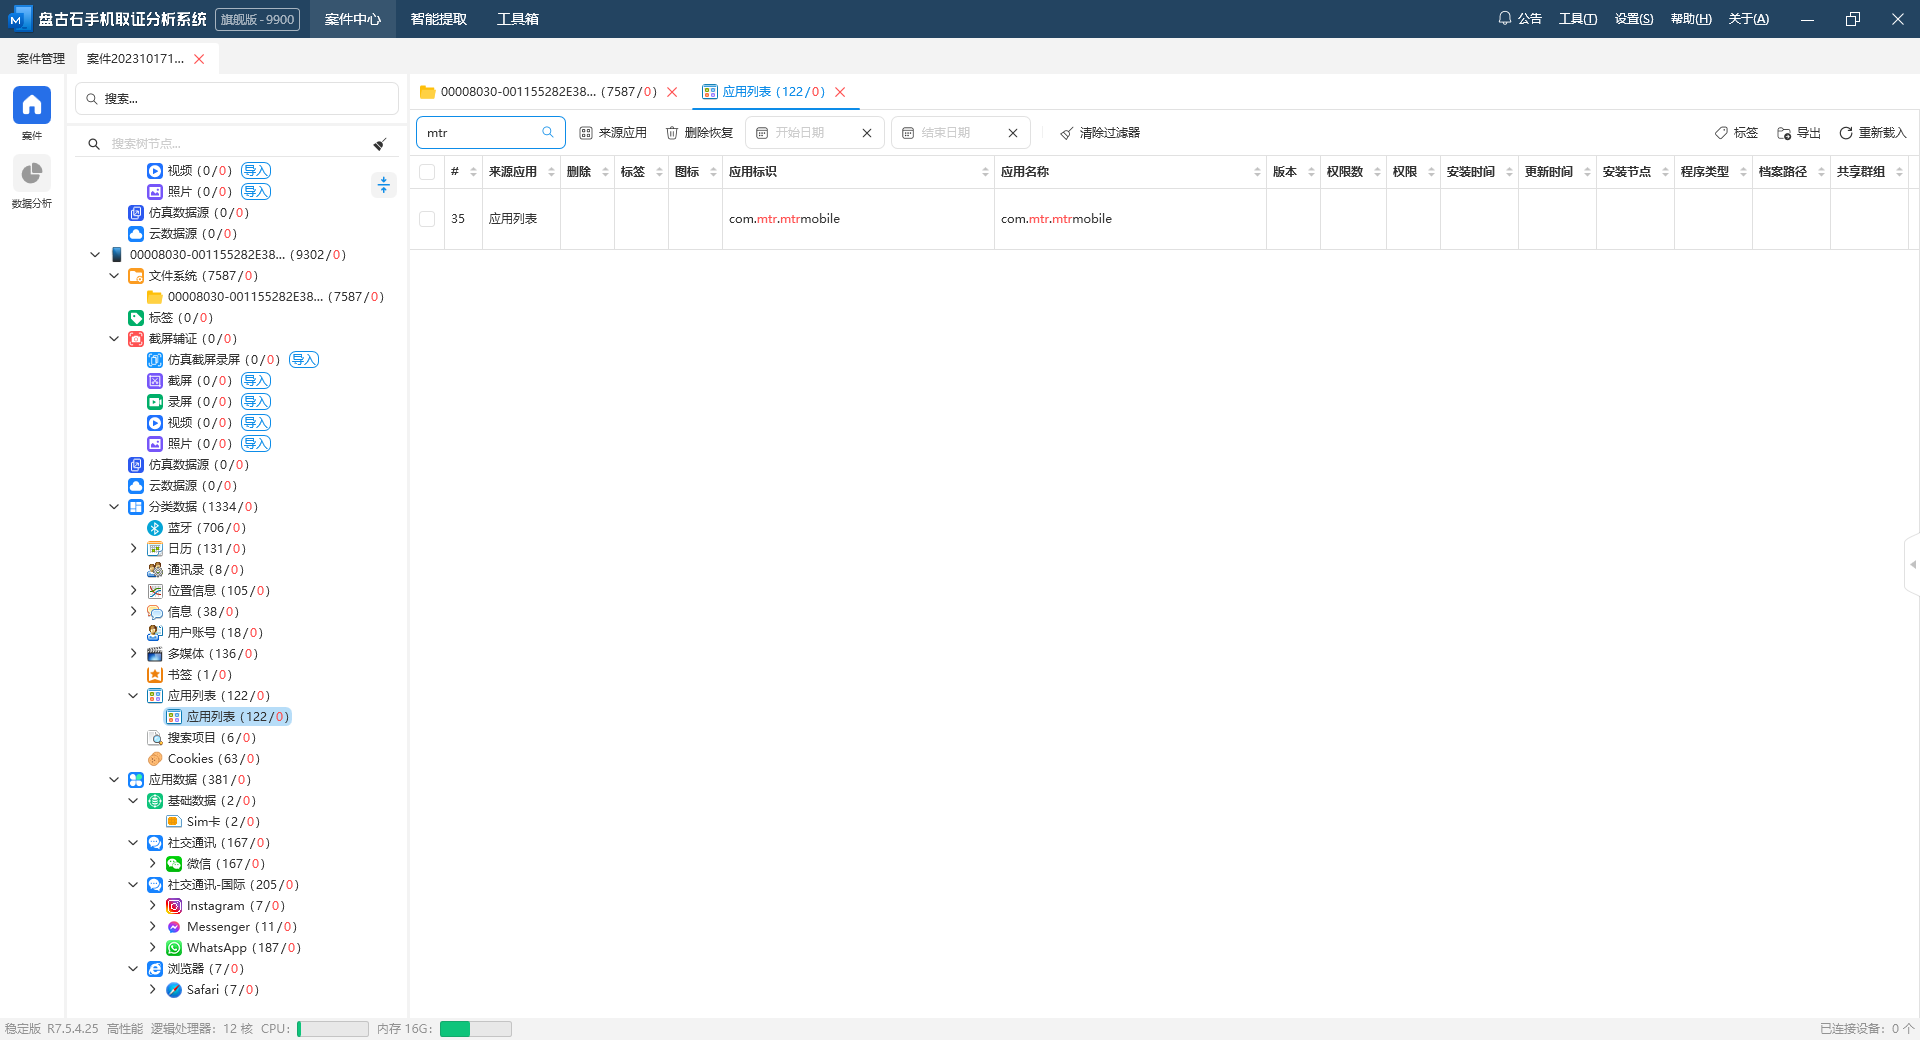This screenshot has width=1920, height=1040.
Task: Collapse the 分类数据 tree node
Action: 114,507
